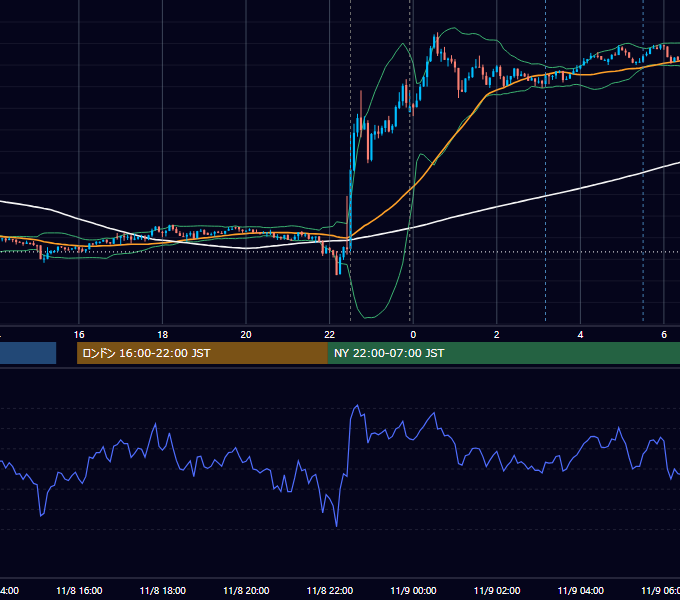The height and width of the screenshot is (600, 680).
Task: Click the 11/8 20:00 time label
Action: click(x=246, y=590)
